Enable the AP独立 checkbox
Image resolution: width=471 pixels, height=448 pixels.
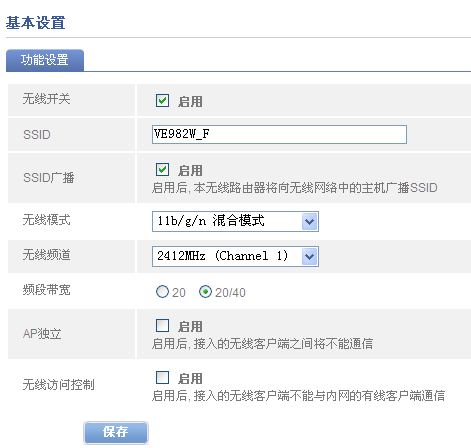tap(162, 325)
